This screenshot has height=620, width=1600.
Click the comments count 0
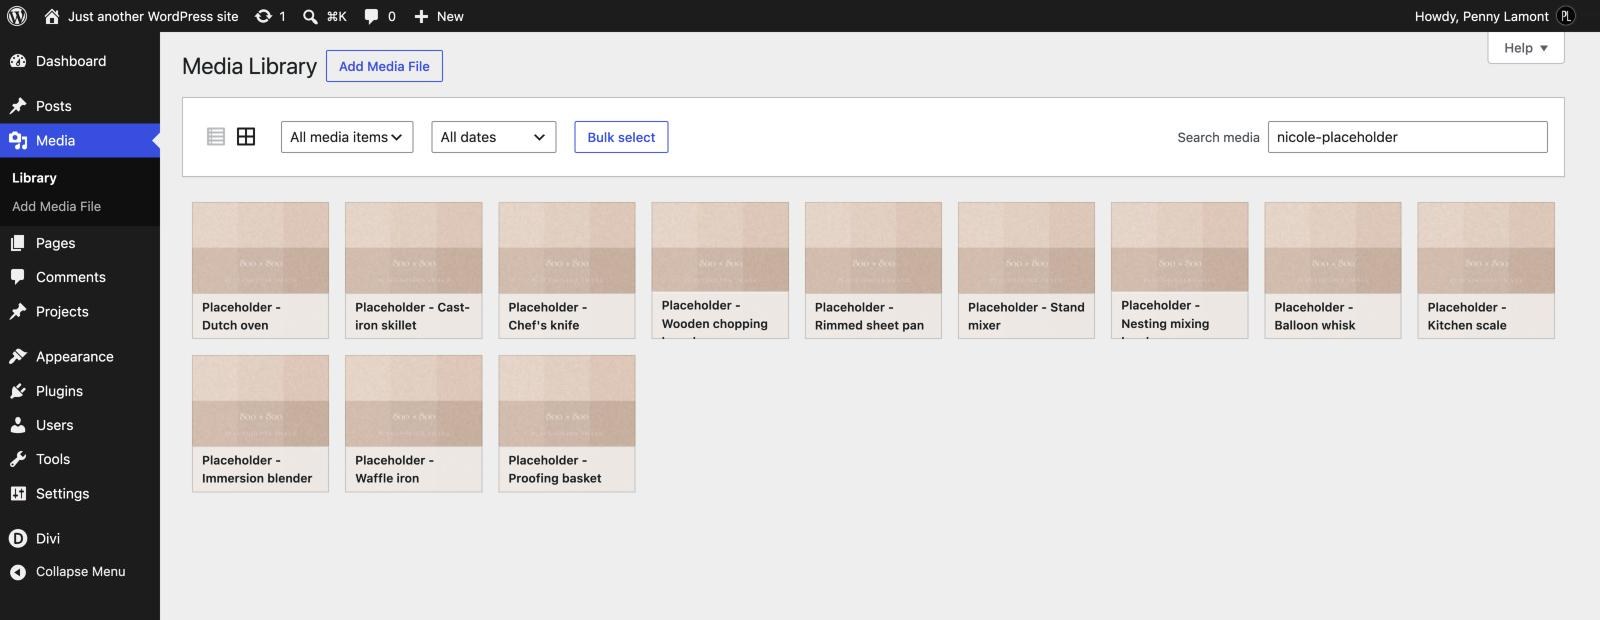point(391,16)
